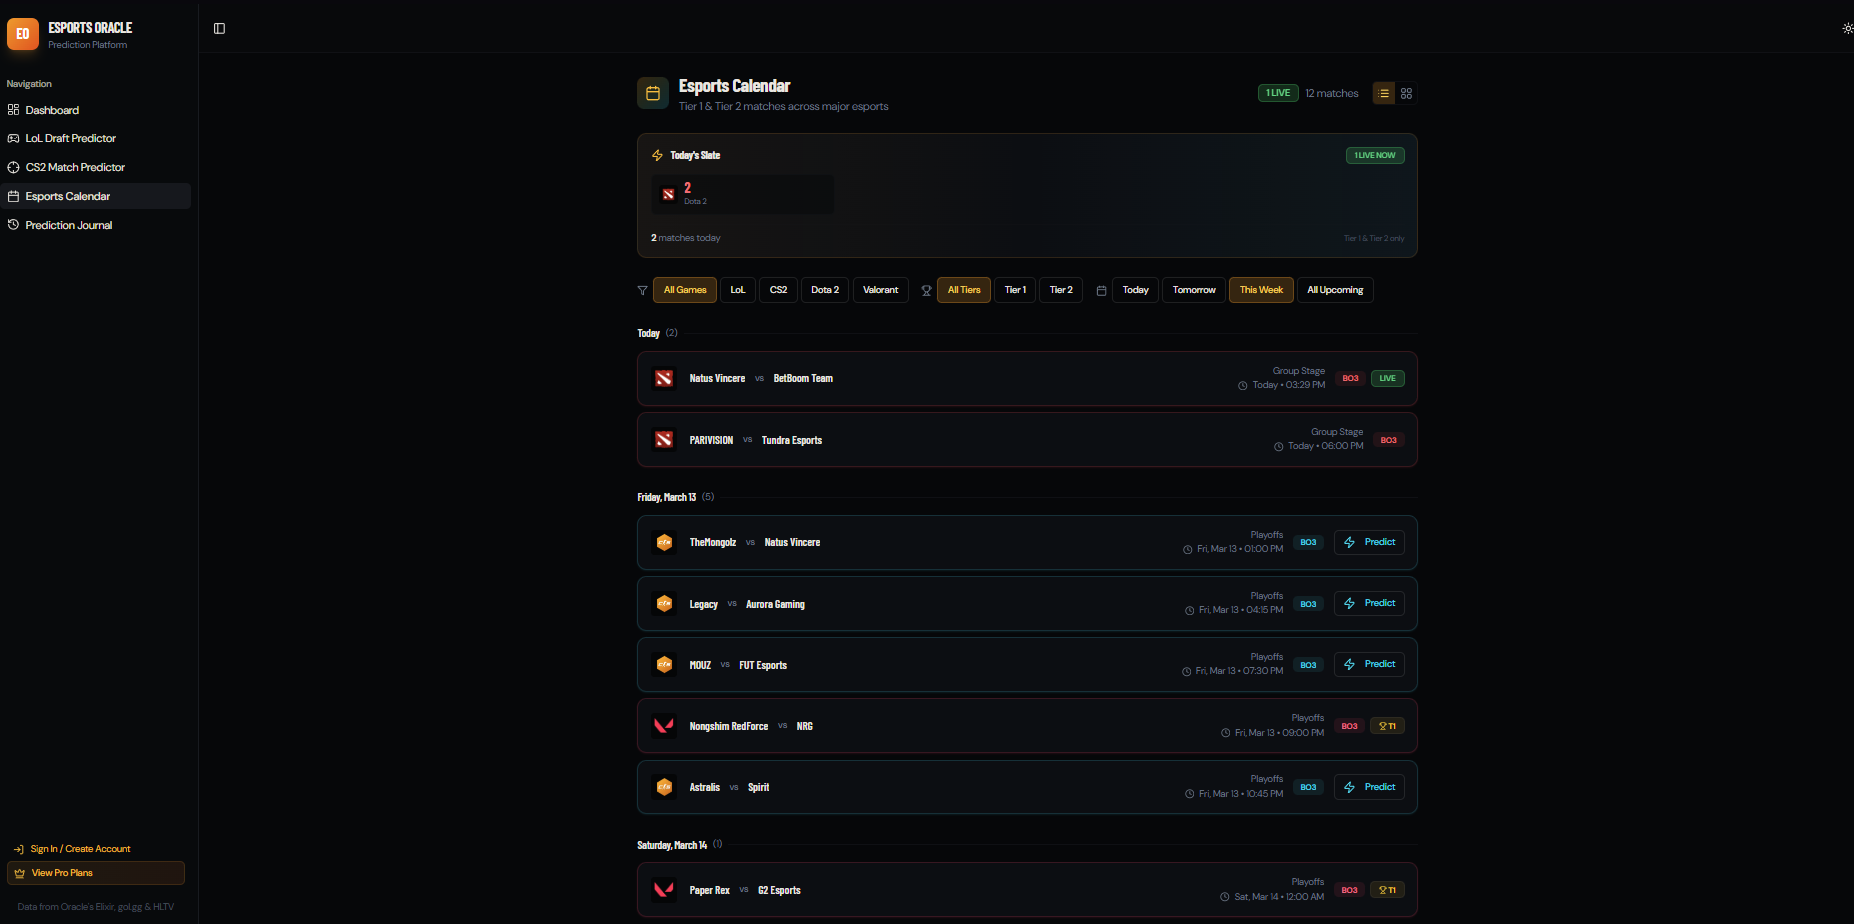Click the calendar icon next to Esports Calendar title
The height and width of the screenshot is (924, 1854).
[653, 93]
